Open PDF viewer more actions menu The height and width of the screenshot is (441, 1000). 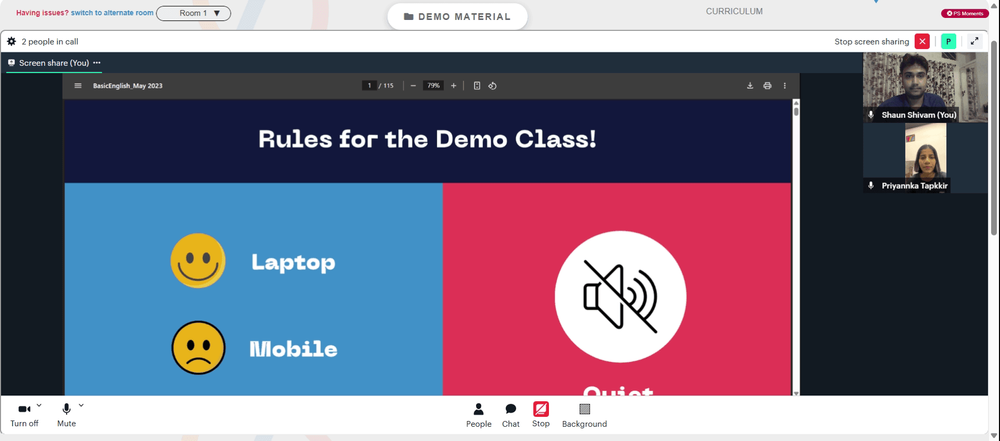point(784,86)
